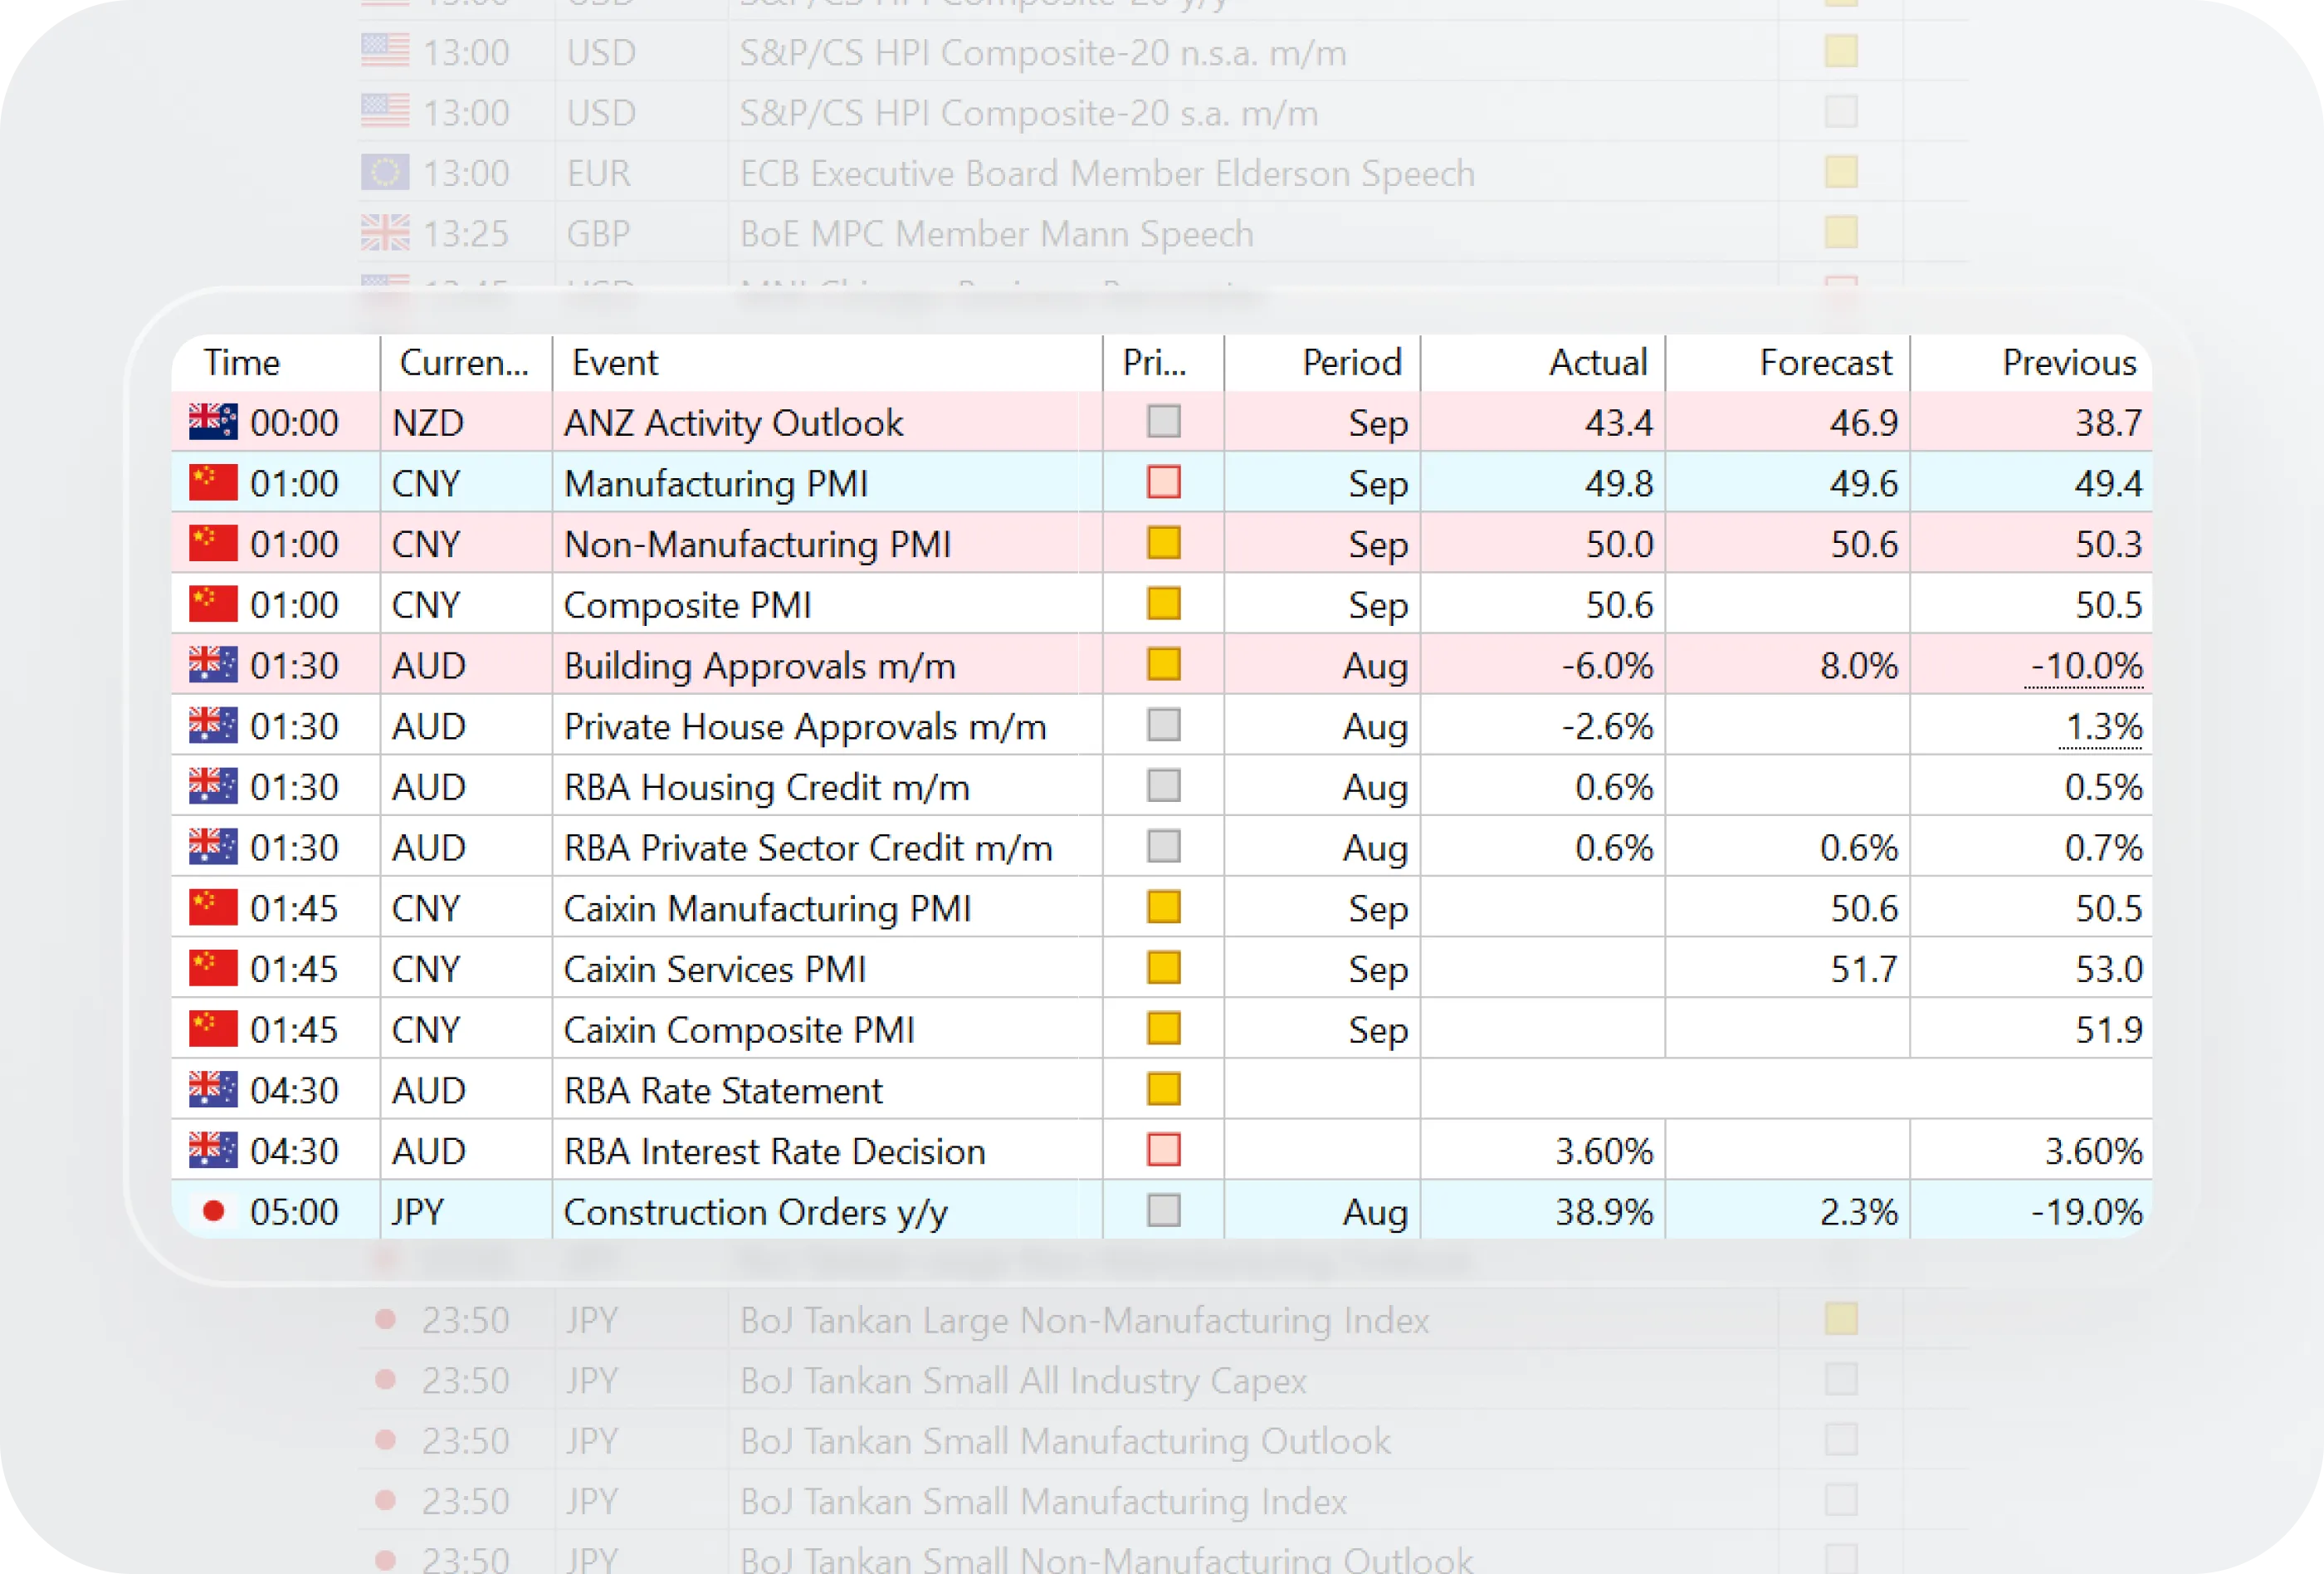
Task: Click red priority marker for RBA Interest Rate Decision
Action: click(1164, 1150)
